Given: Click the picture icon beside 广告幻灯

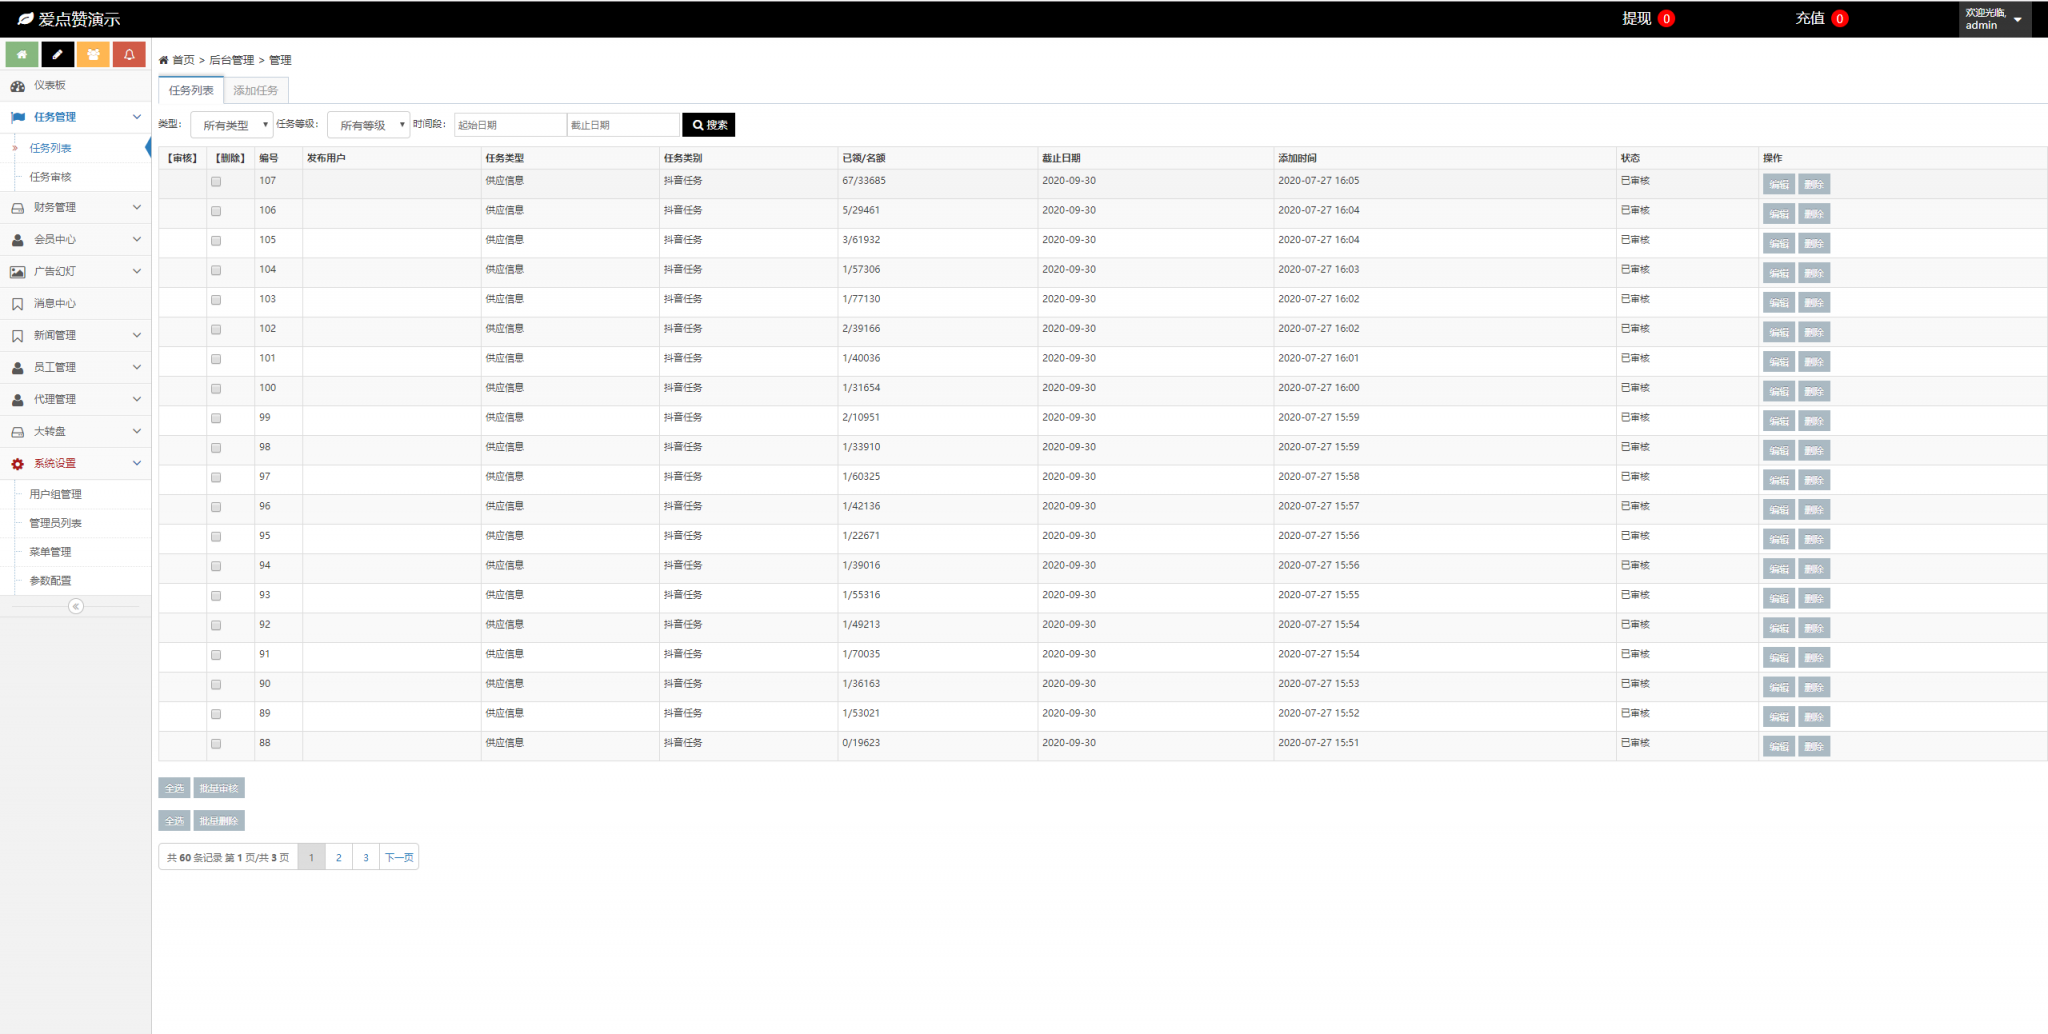Looking at the screenshot, I should (x=18, y=272).
